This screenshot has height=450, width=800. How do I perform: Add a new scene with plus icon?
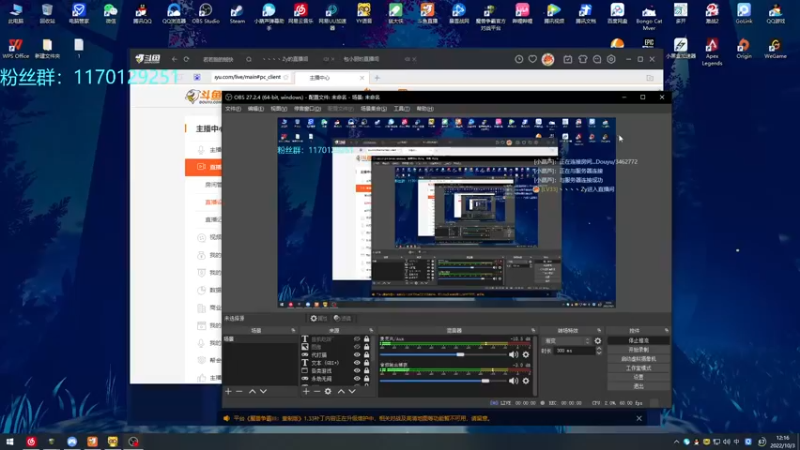pyautogui.click(x=228, y=391)
